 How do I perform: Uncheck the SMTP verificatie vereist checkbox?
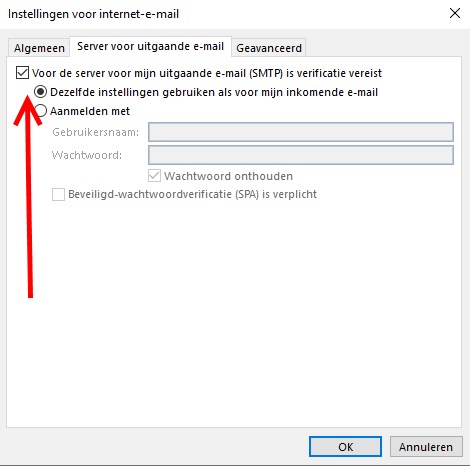(22, 73)
